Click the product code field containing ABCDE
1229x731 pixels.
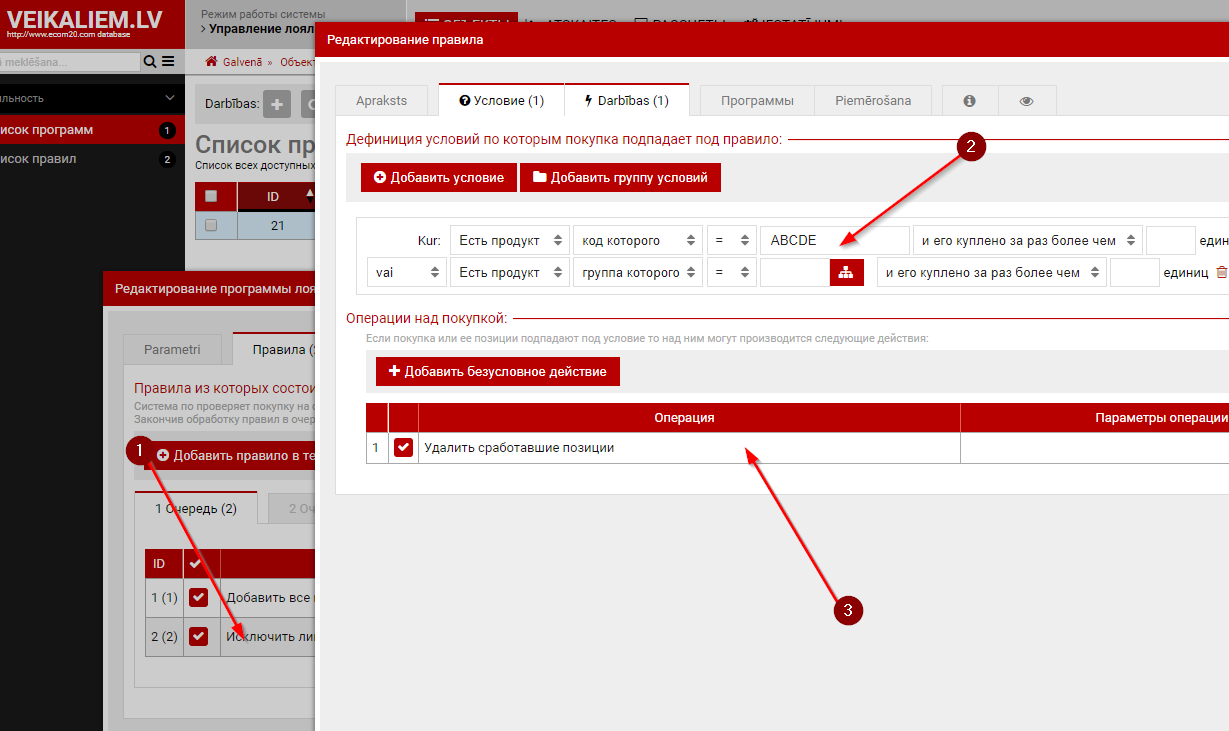tap(834, 241)
